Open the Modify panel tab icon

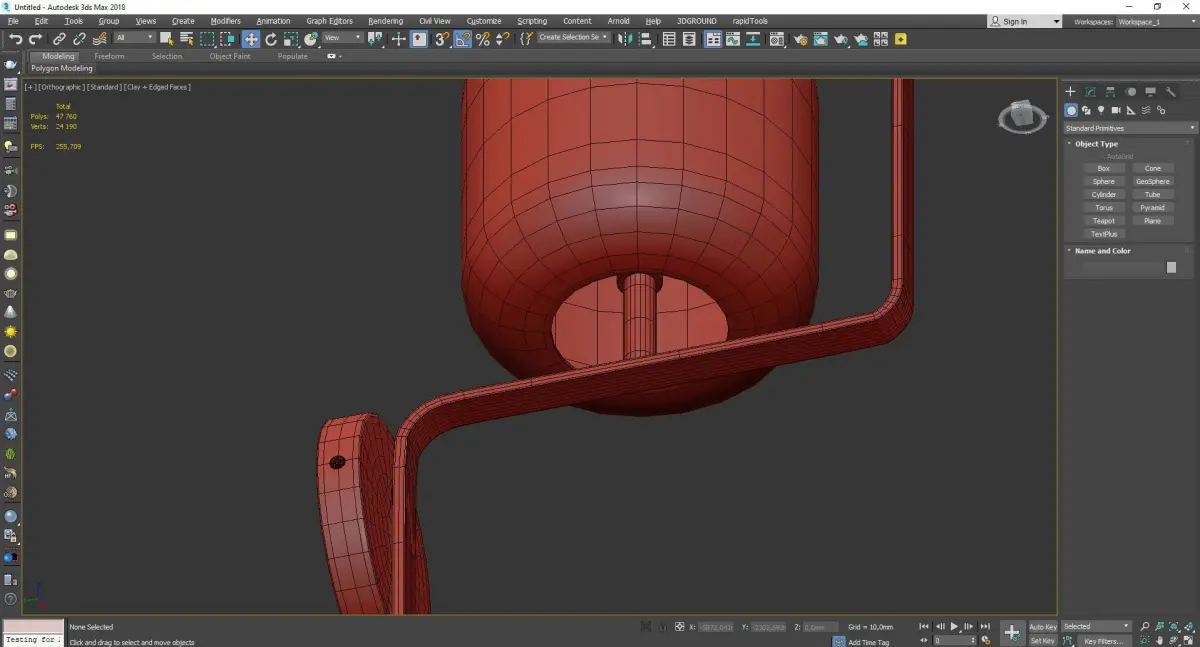[x=1090, y=92]
